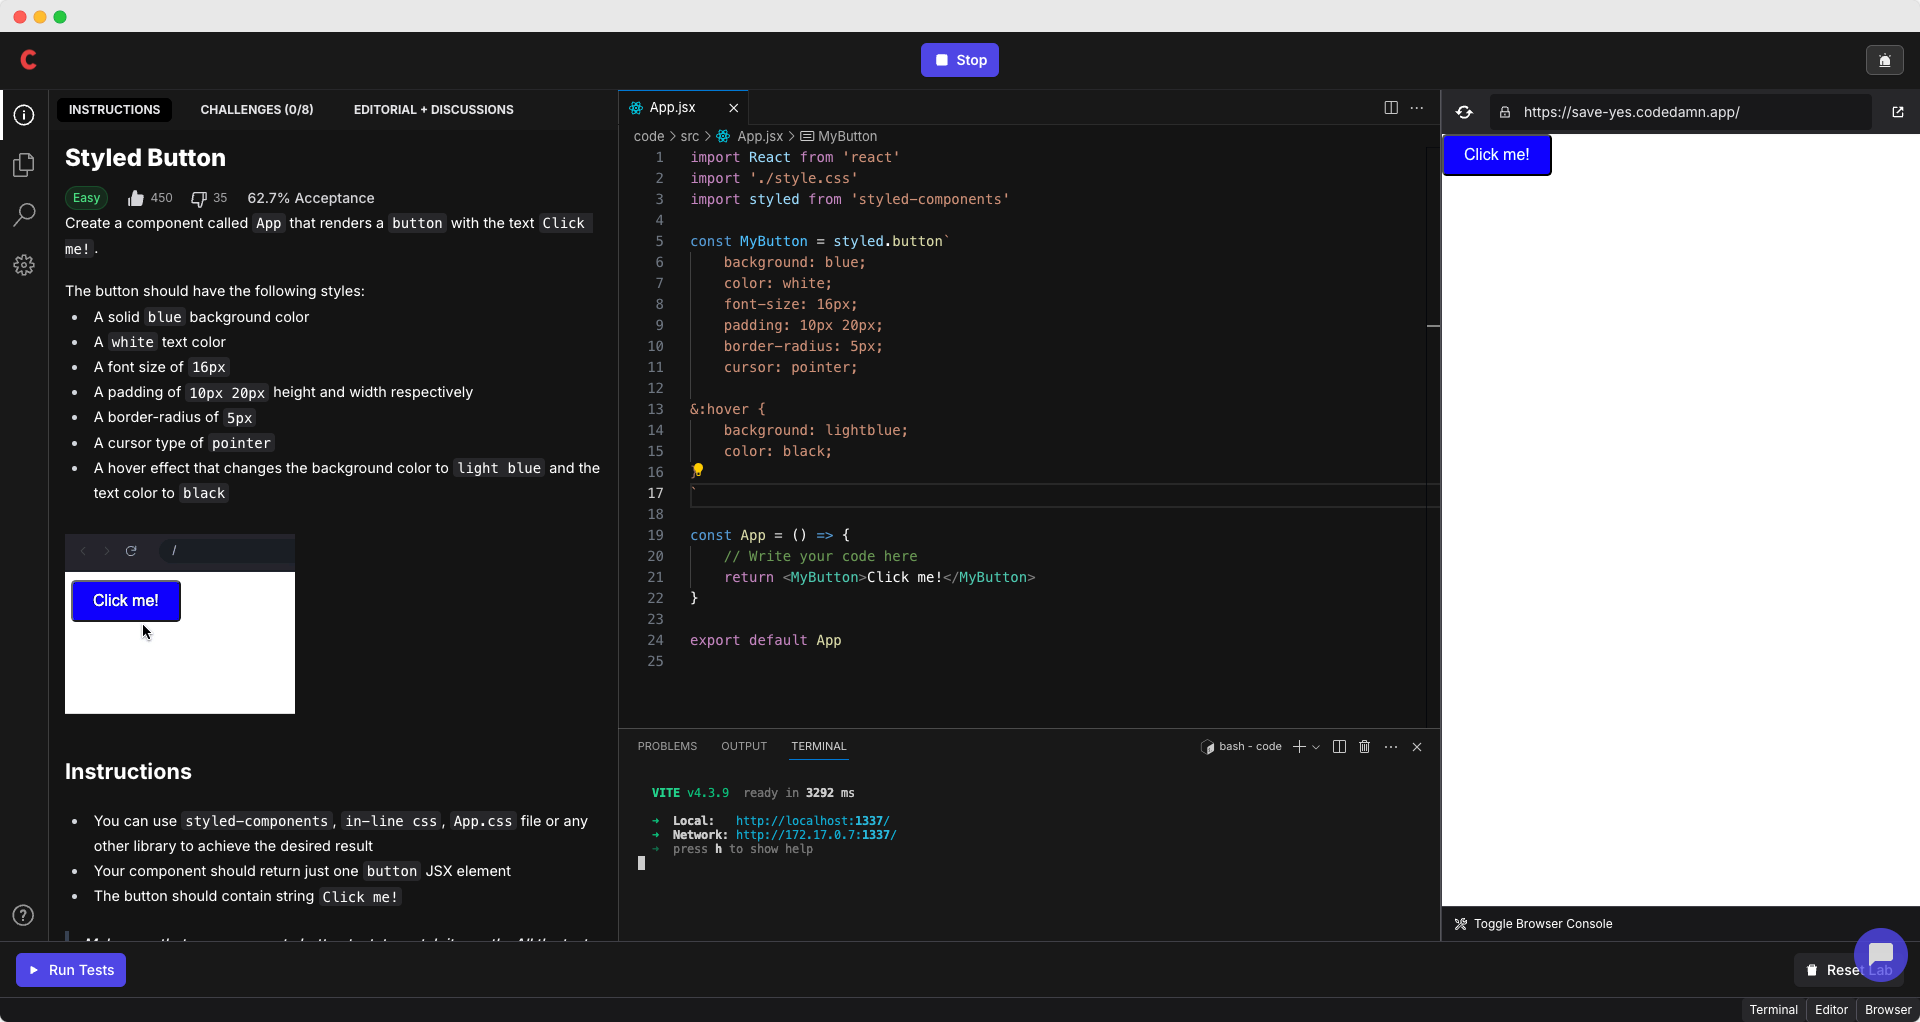Switch to the Problems panel tab
Image resolution: width=1920 pixels, height=1022 pixels.
(667, 747)
